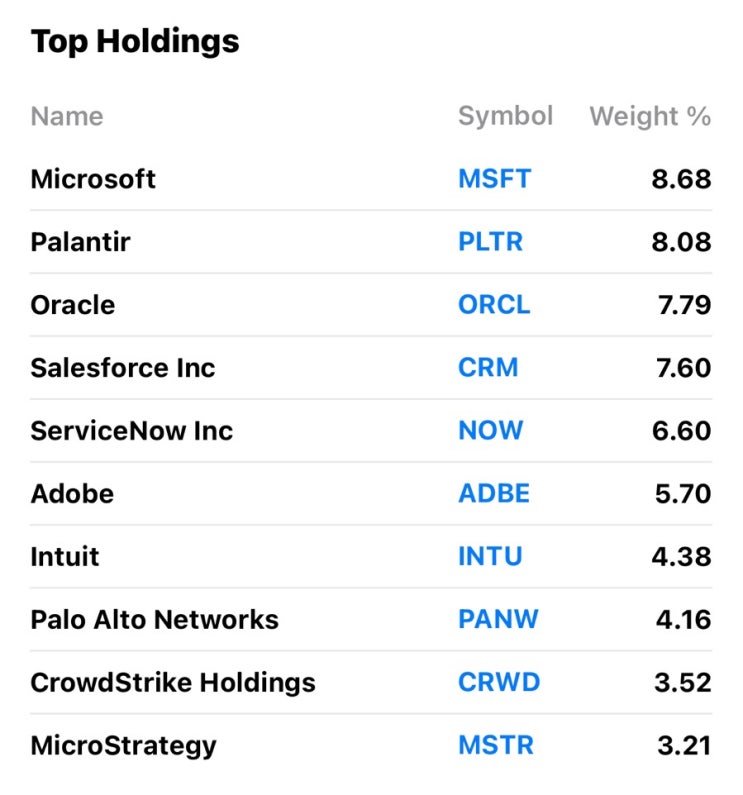This screenshot has width=743, height=795.
Task: Click the Weight % column header
Action: click(x=650, y=116)
